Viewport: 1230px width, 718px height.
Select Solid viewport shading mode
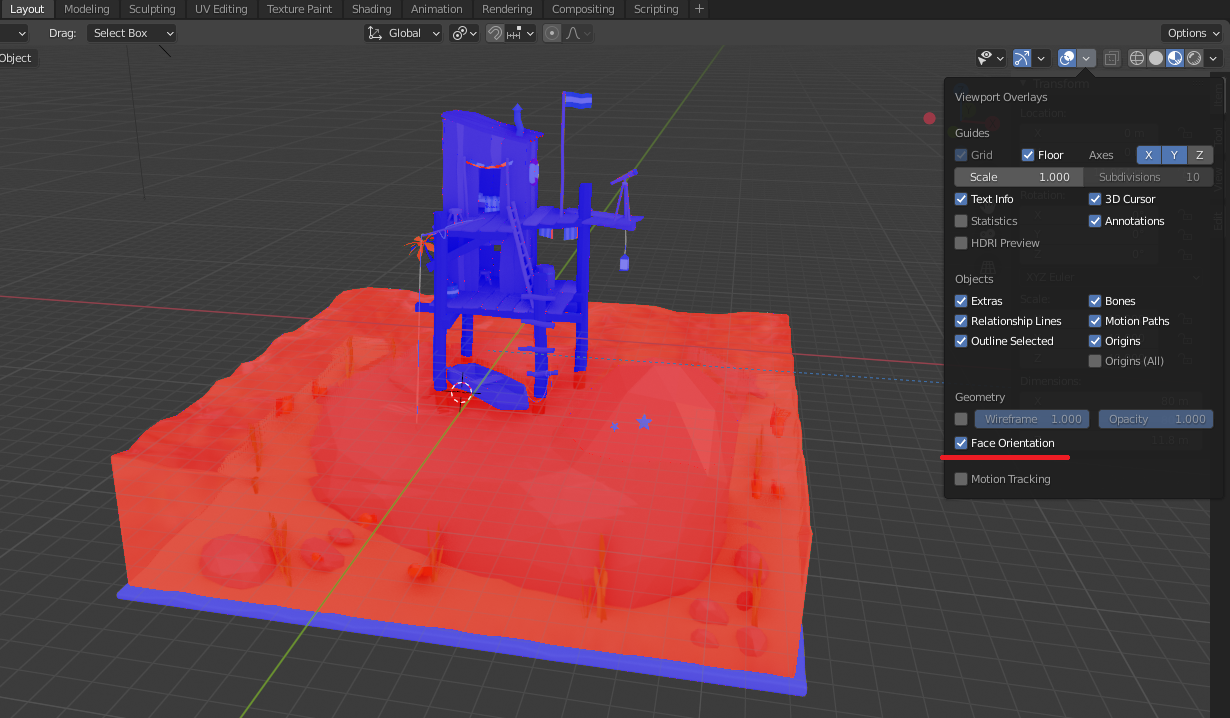pyautogui.click(x=1155, y=57)
